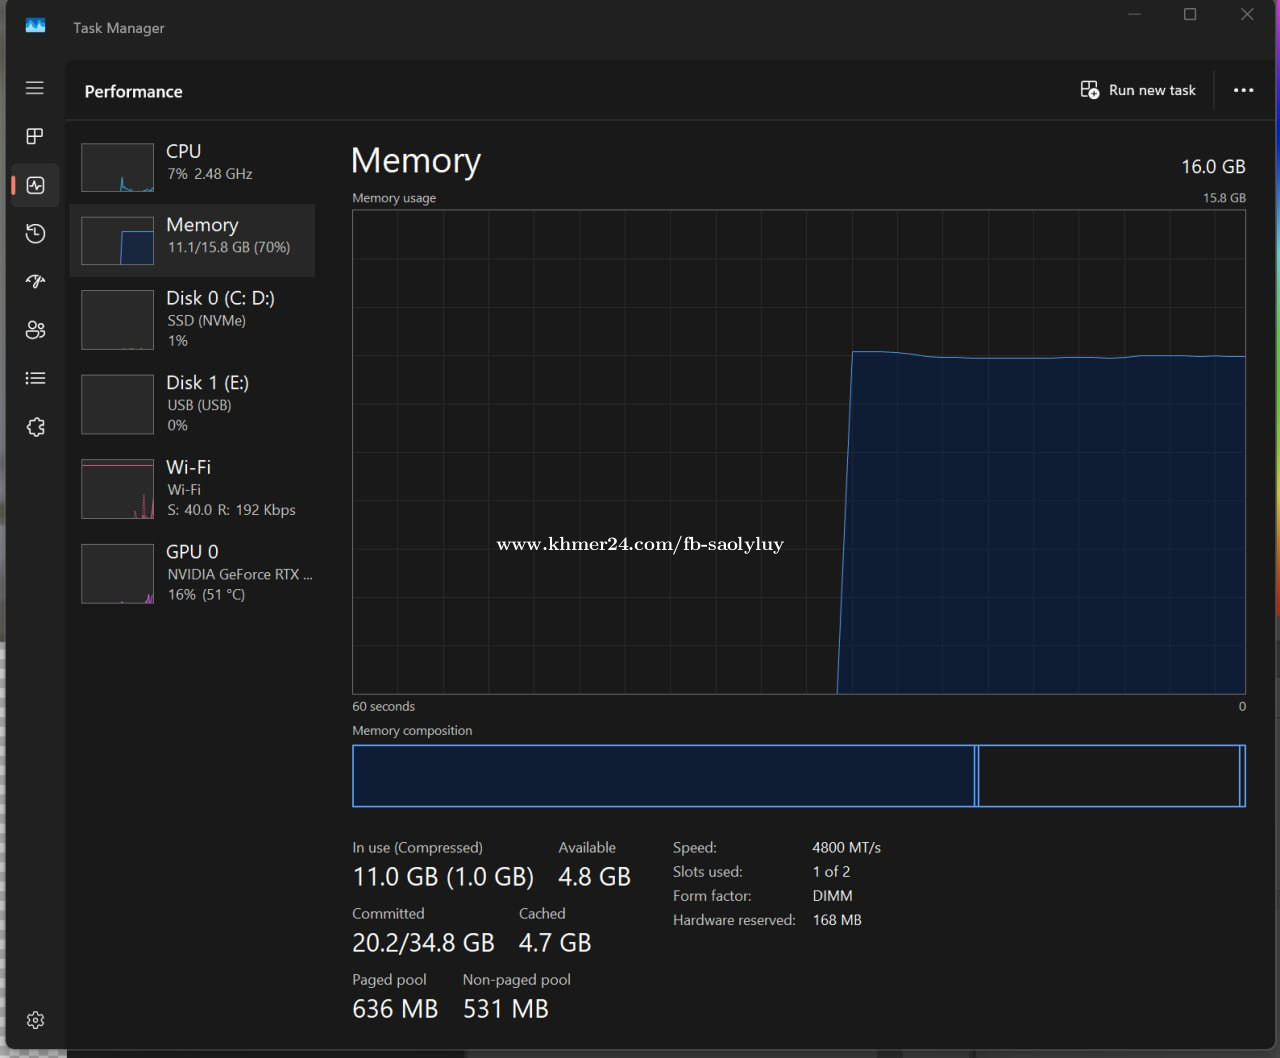
Task: Open the three-dot more options menu
Action: point(1243,90)
